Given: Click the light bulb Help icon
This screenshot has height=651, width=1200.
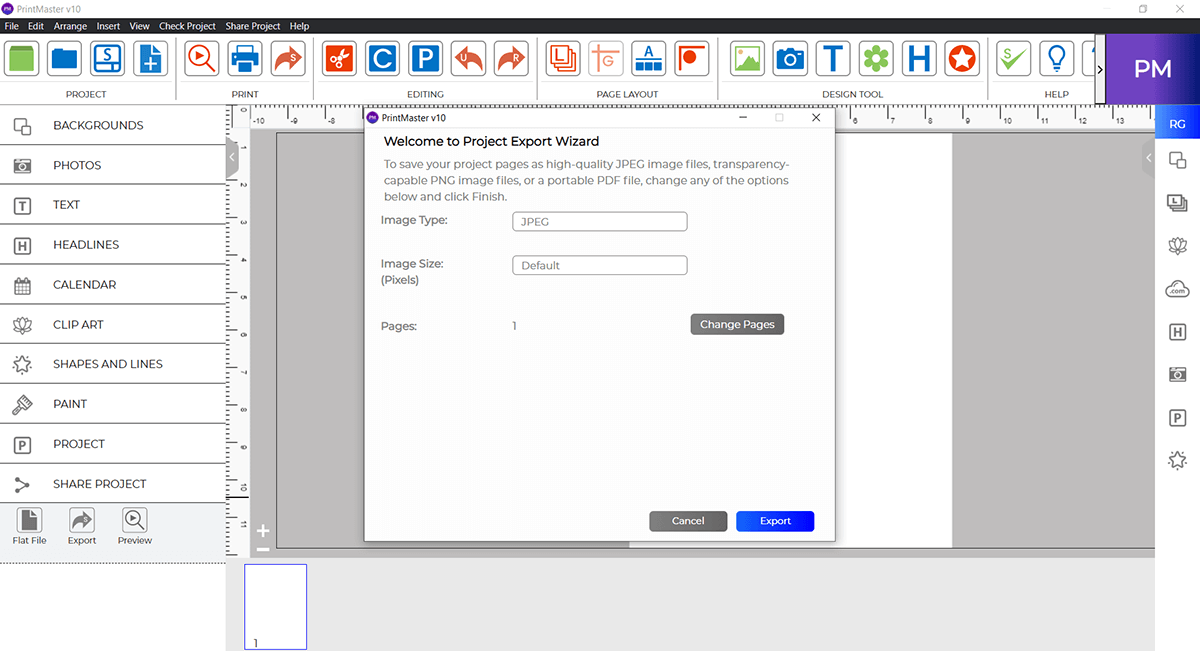Looking at the screenshot, I should tap(1056, 58).
